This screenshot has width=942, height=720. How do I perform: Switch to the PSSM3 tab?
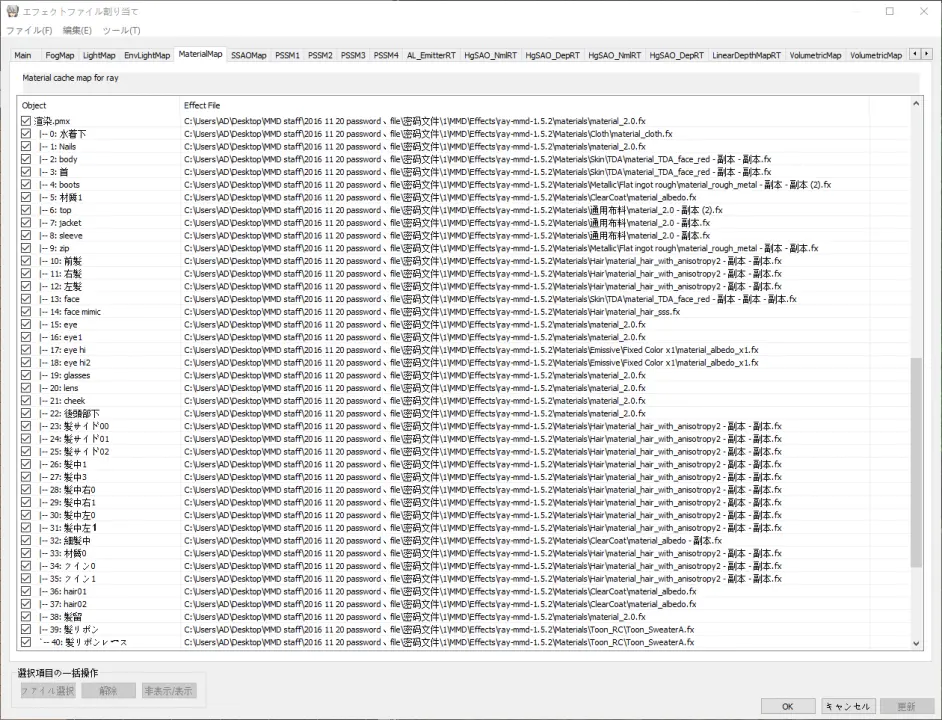[353, 55]
